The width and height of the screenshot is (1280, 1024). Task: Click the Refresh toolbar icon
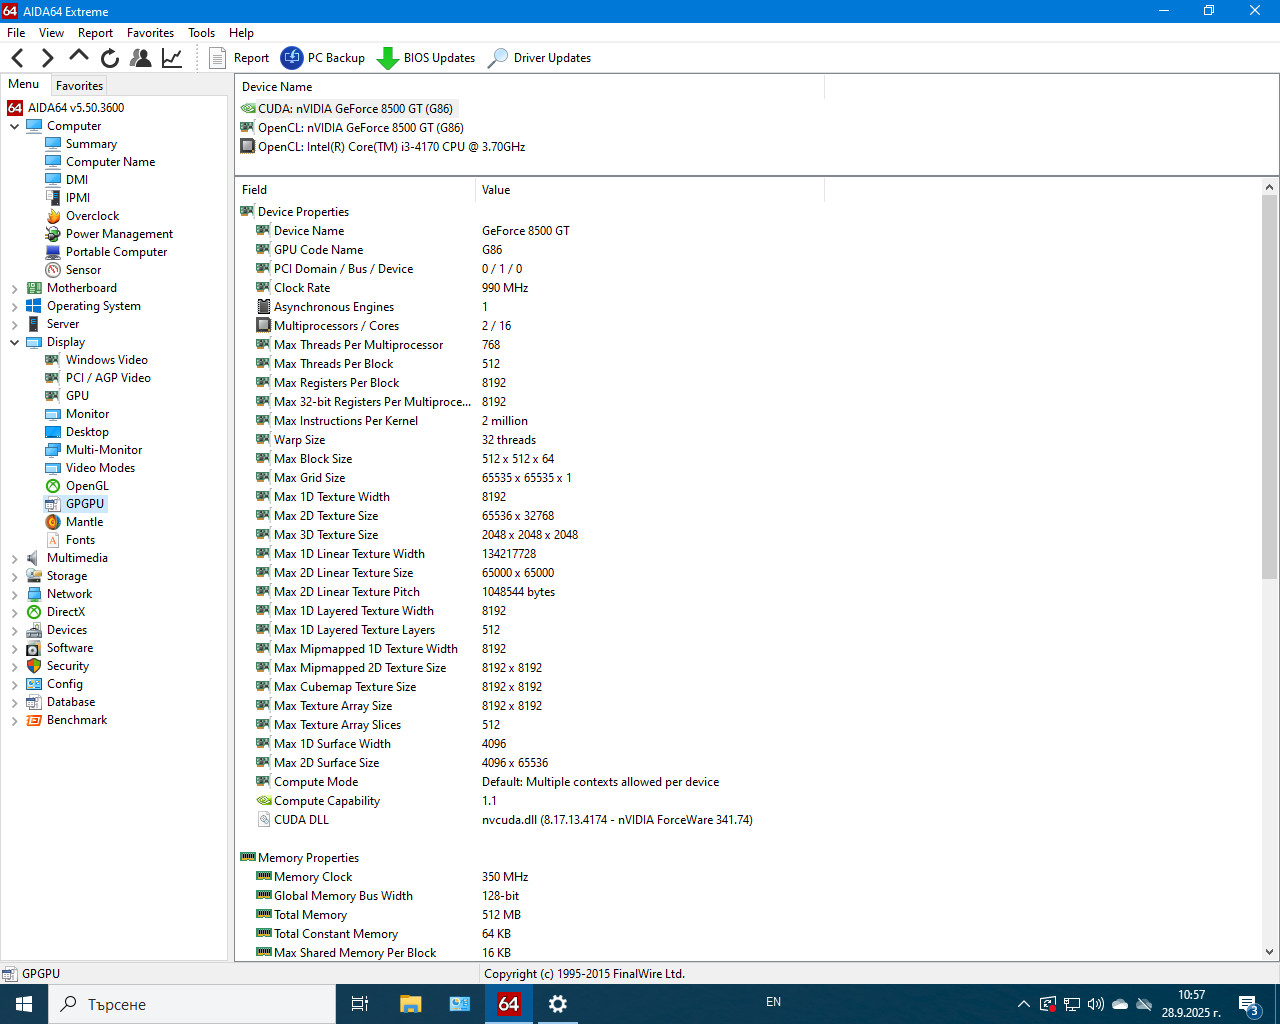[x=110, y=58]
